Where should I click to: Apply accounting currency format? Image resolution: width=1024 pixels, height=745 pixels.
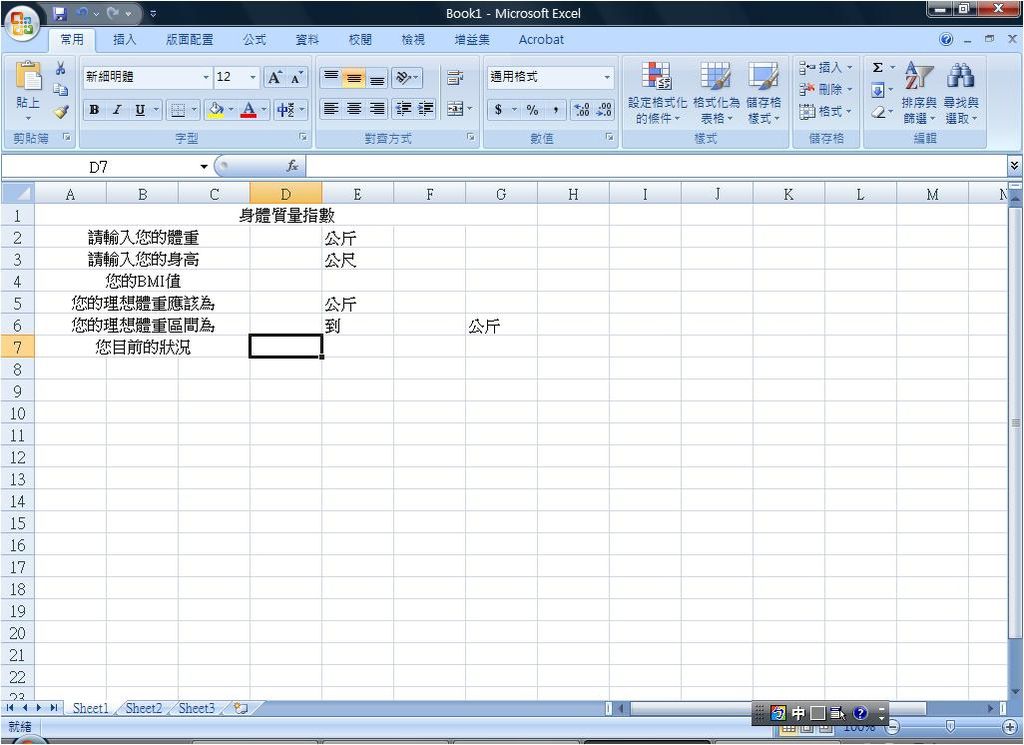point(498,110)
